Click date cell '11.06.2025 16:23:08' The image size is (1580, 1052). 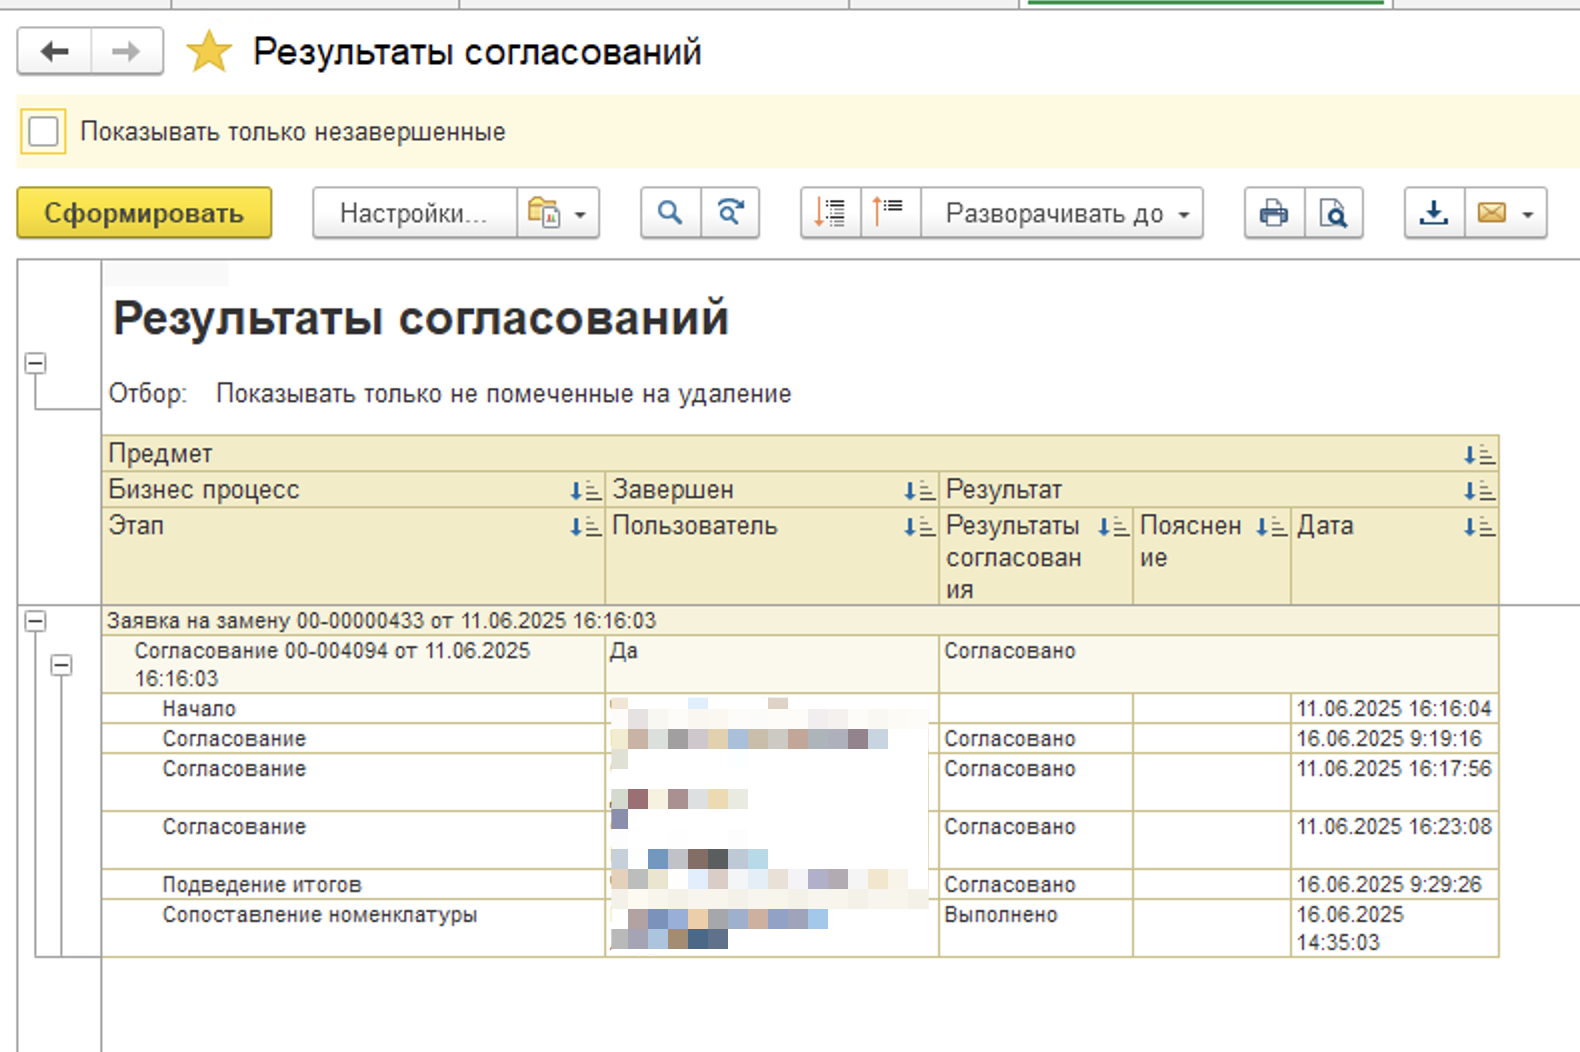tap(1394, 840)
